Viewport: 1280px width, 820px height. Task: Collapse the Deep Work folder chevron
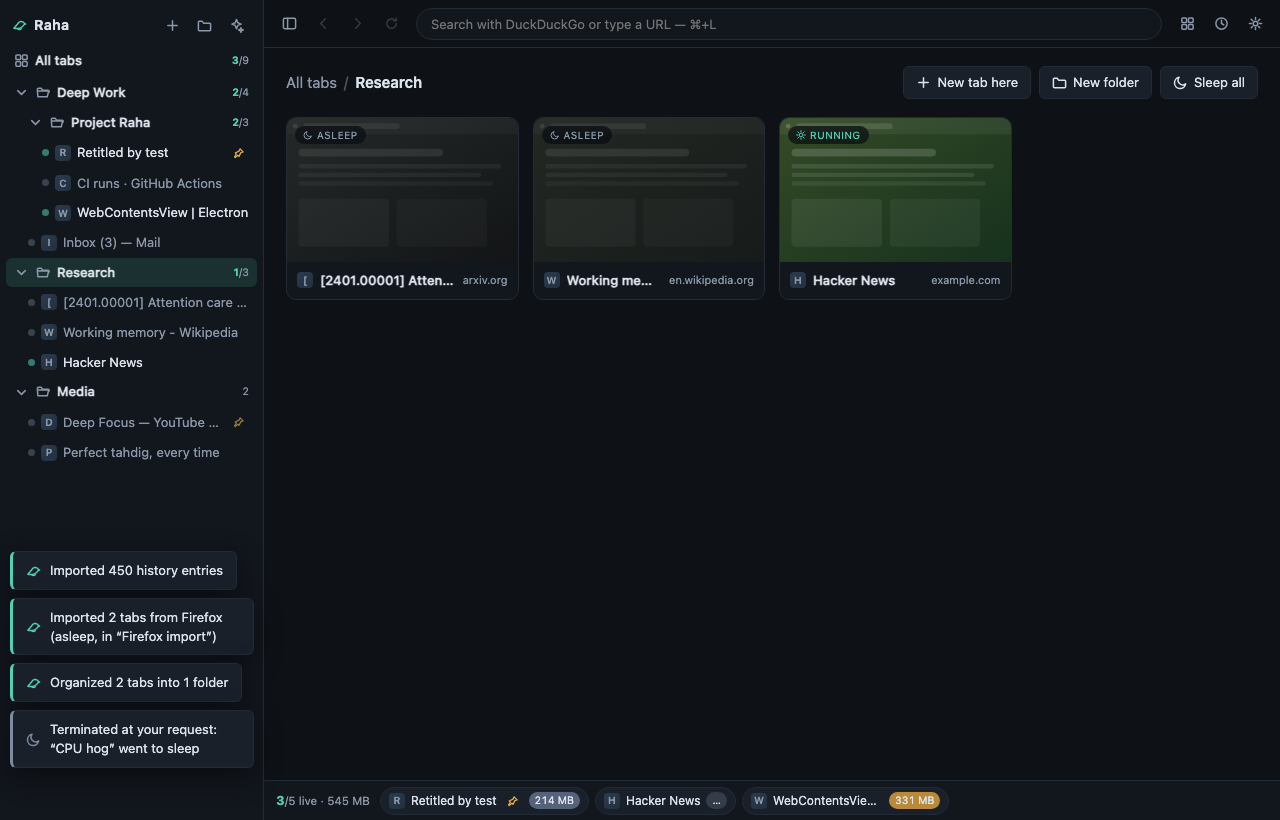[x=22, y=92]
